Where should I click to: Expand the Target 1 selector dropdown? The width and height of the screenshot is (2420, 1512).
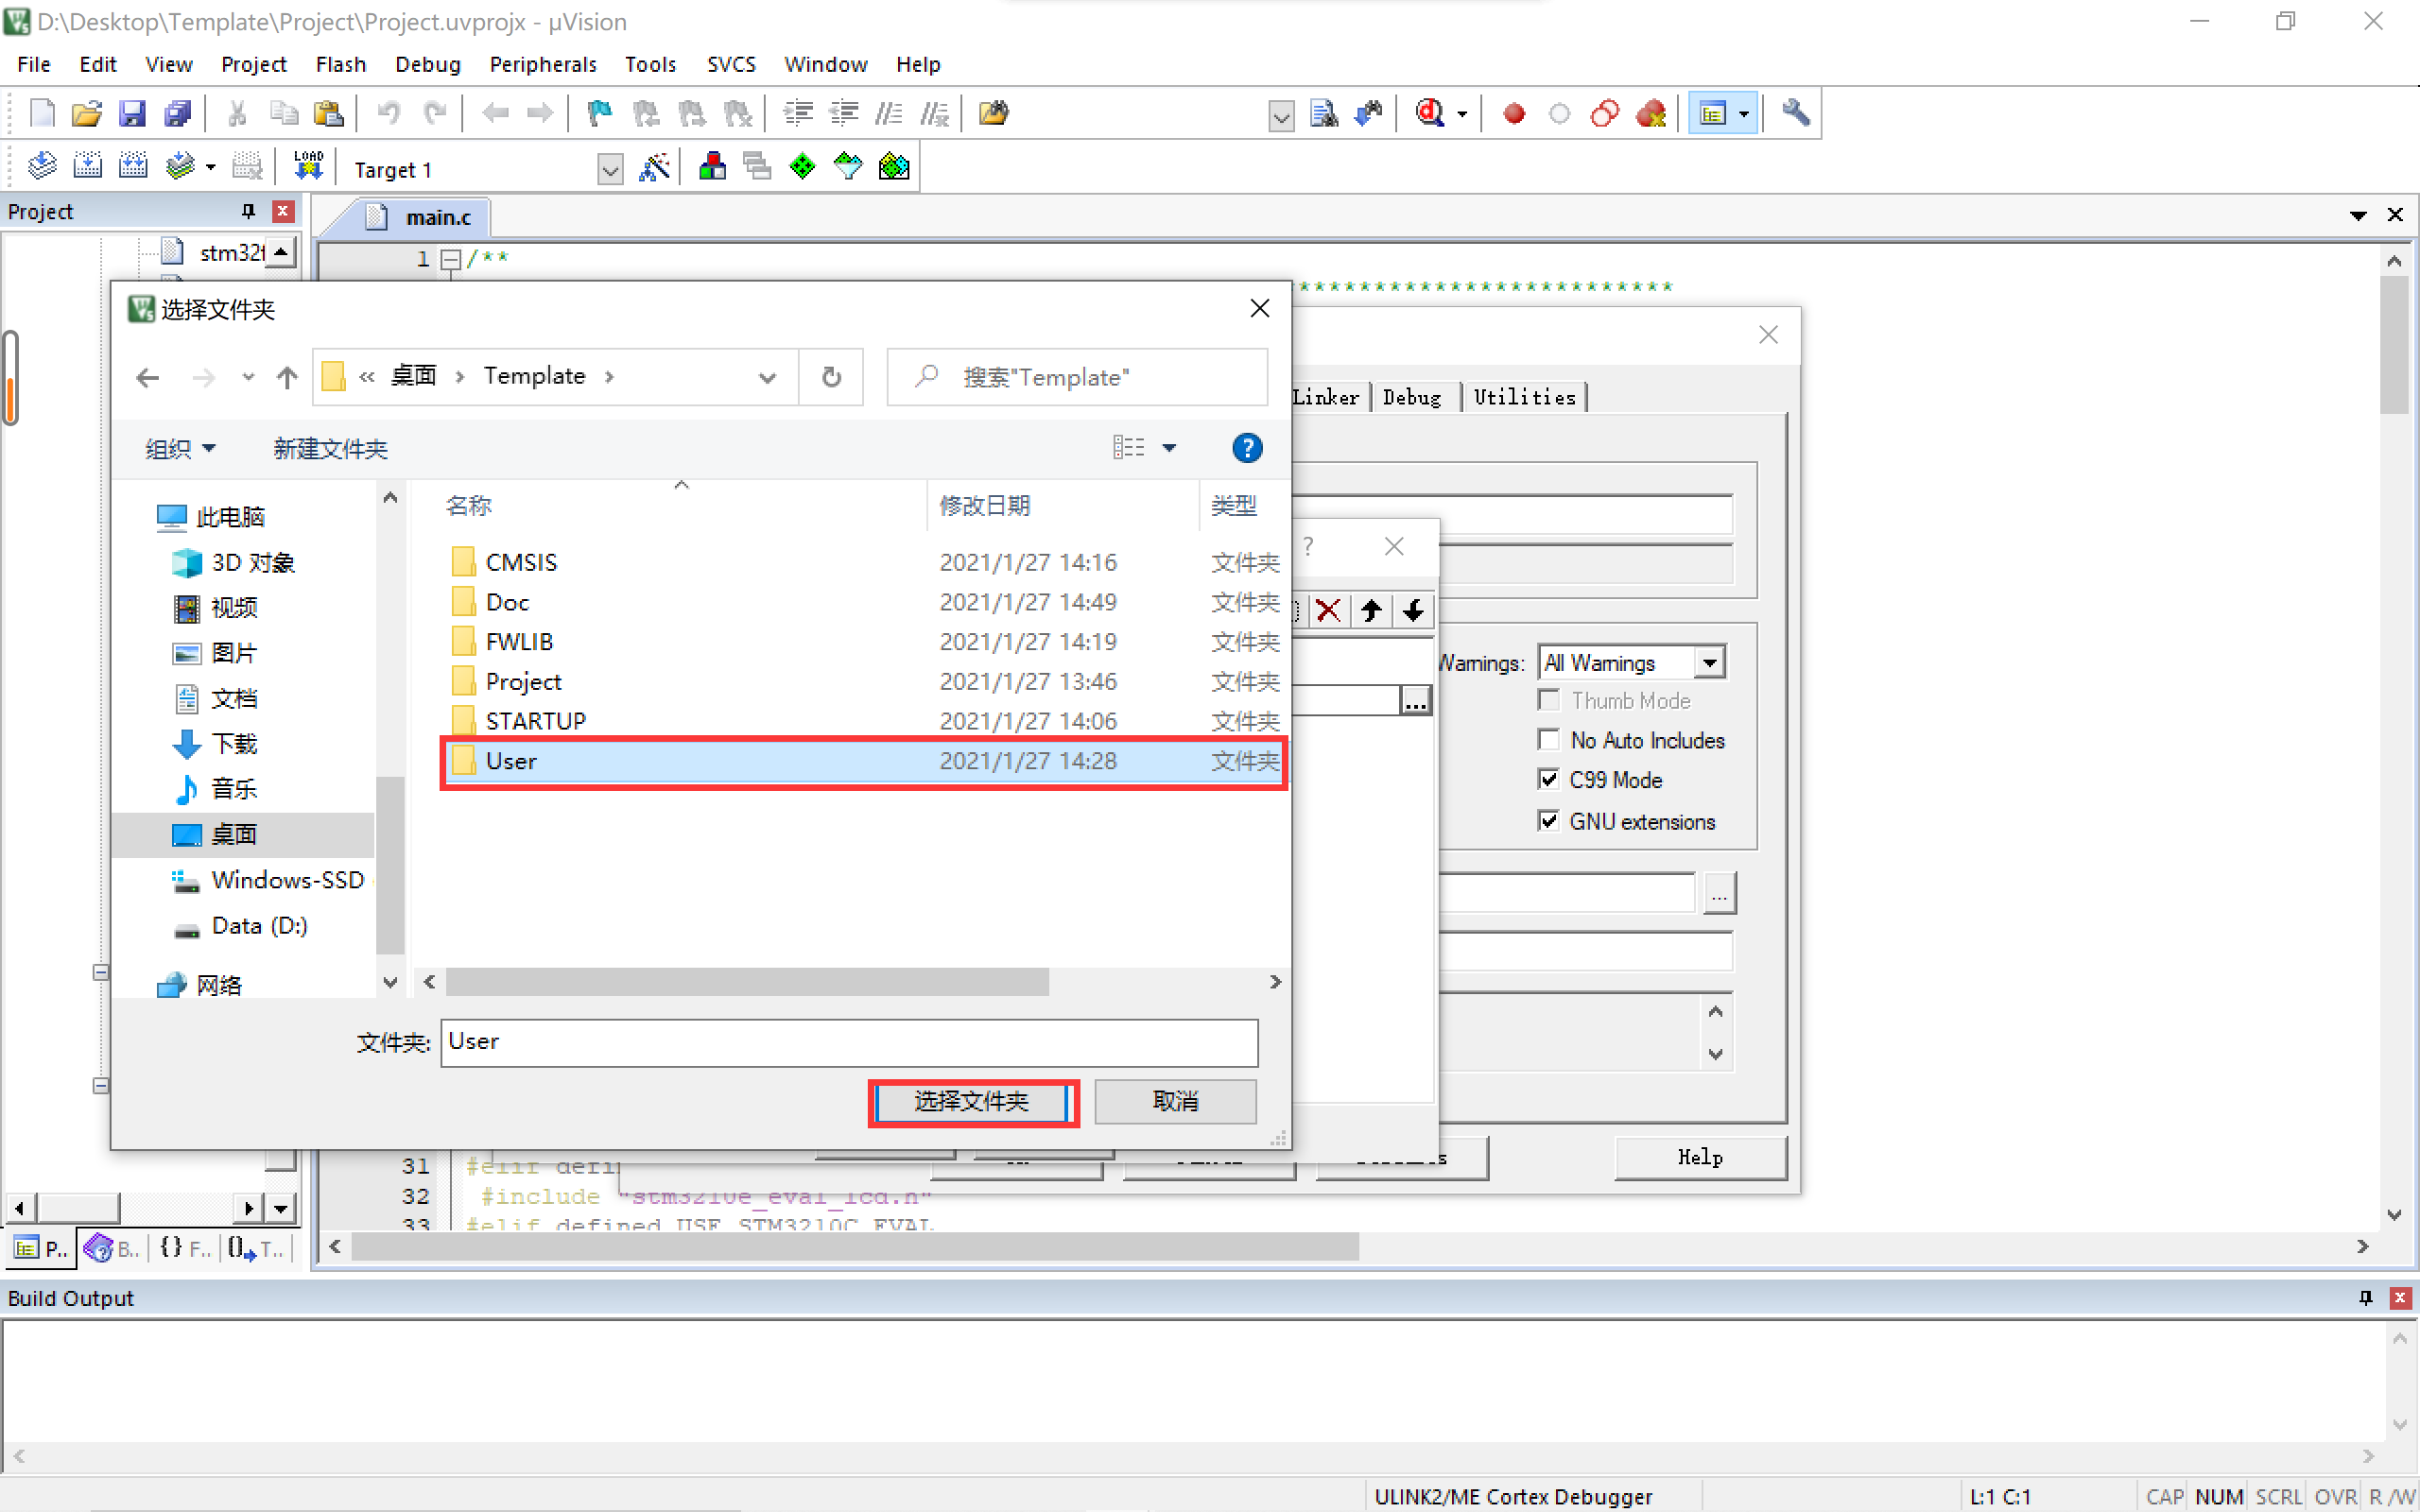610,169
